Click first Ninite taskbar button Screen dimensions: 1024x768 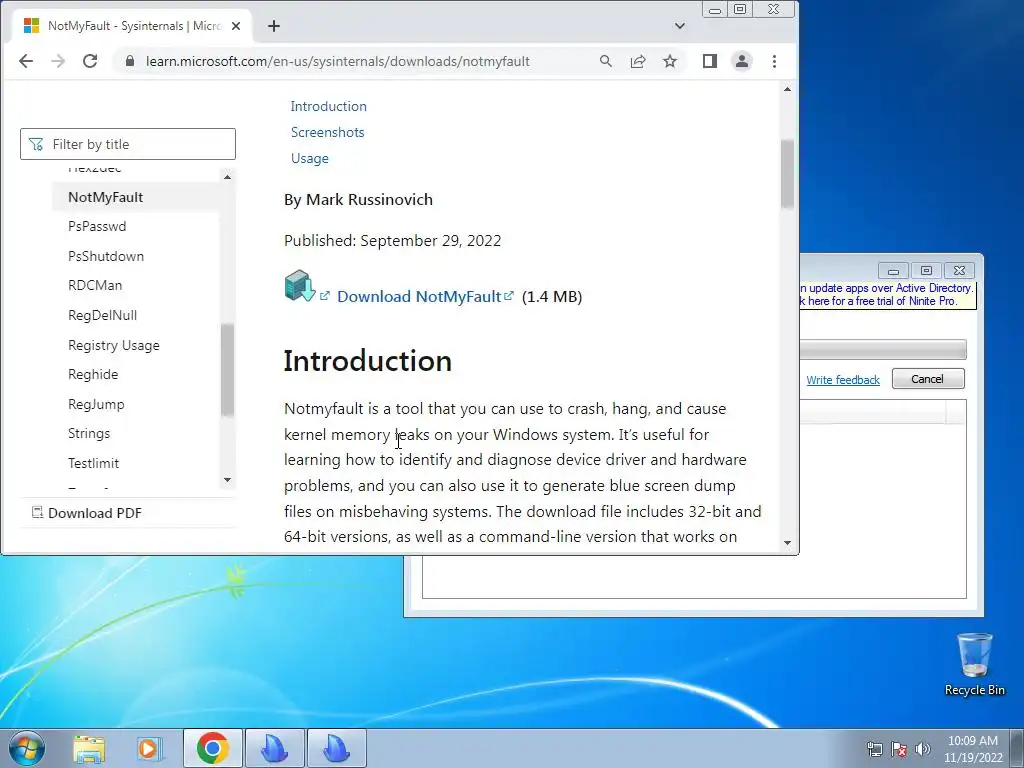(x=274, y=748)
